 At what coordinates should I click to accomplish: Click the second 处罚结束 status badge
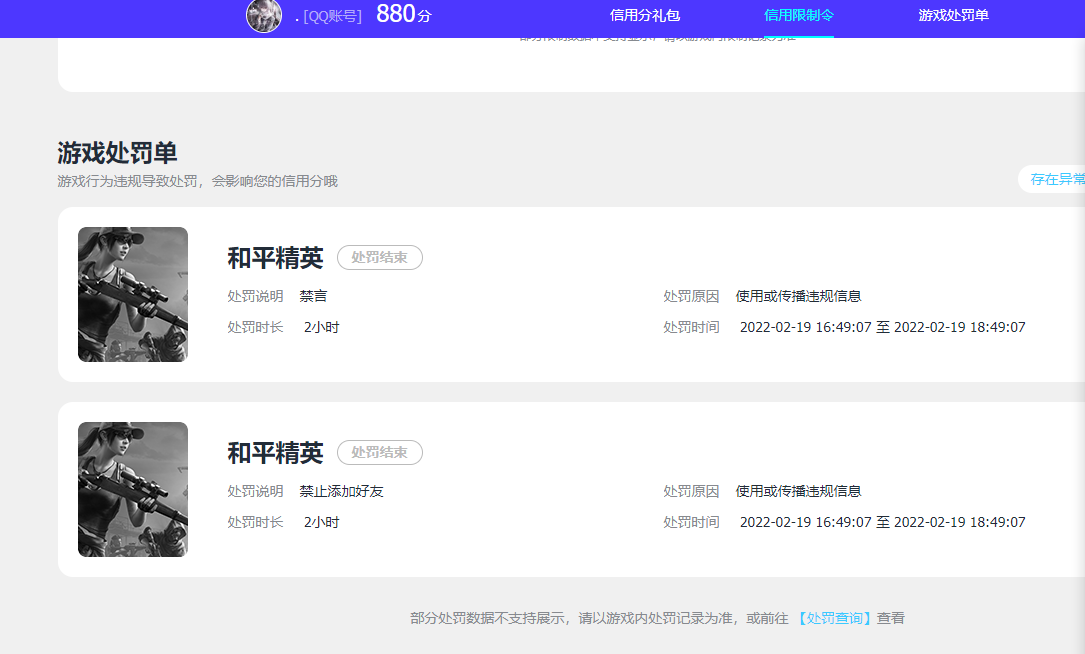pos(379,452)
